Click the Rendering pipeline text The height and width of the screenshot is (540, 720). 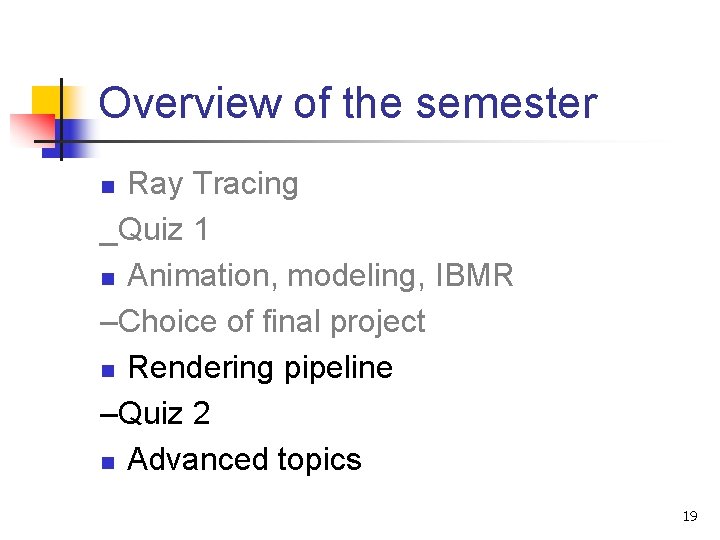[x=260, y=368]
